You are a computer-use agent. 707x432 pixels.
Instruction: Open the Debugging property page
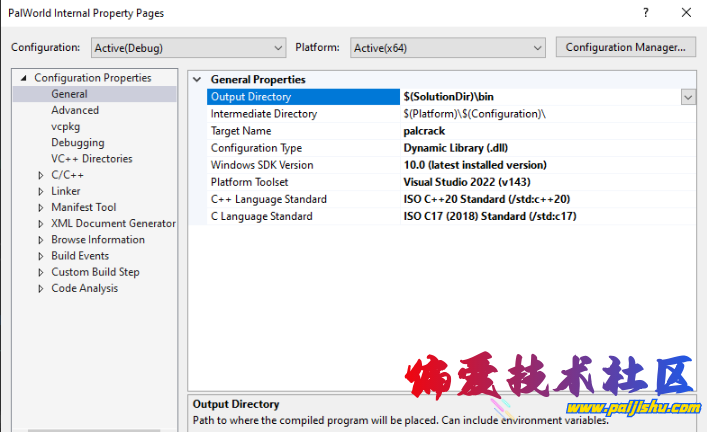pyautogui.click(x=77, y=142)
